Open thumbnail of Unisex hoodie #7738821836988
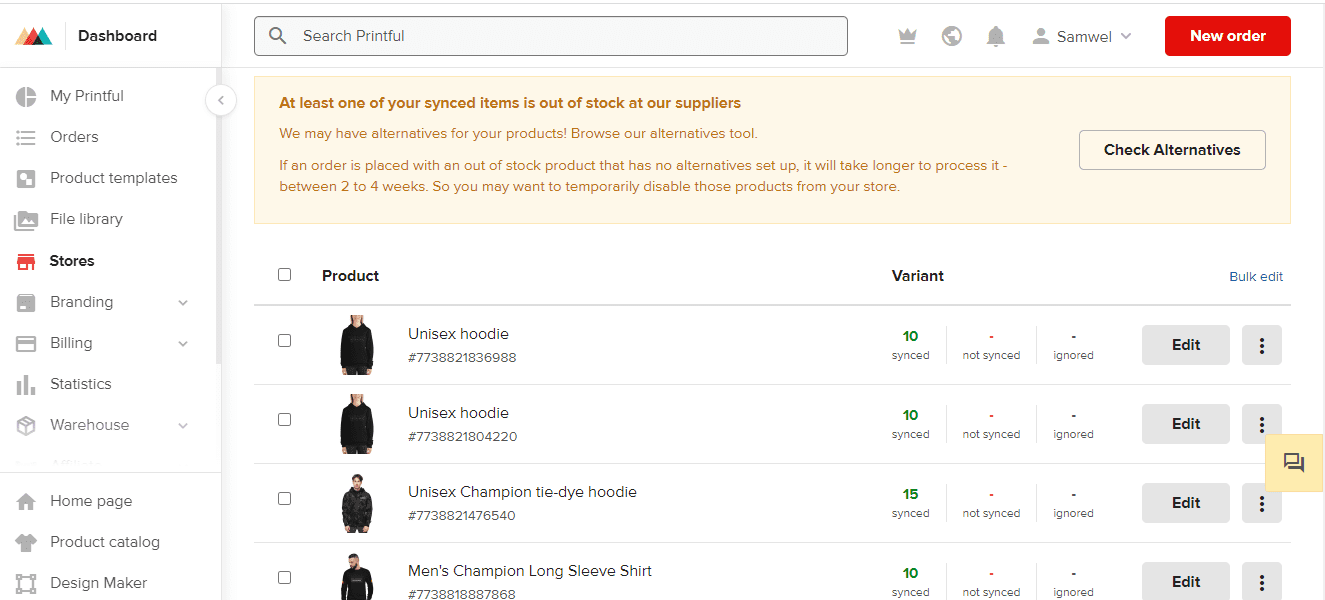This screenshot has width=1325, height=600. 356,345
